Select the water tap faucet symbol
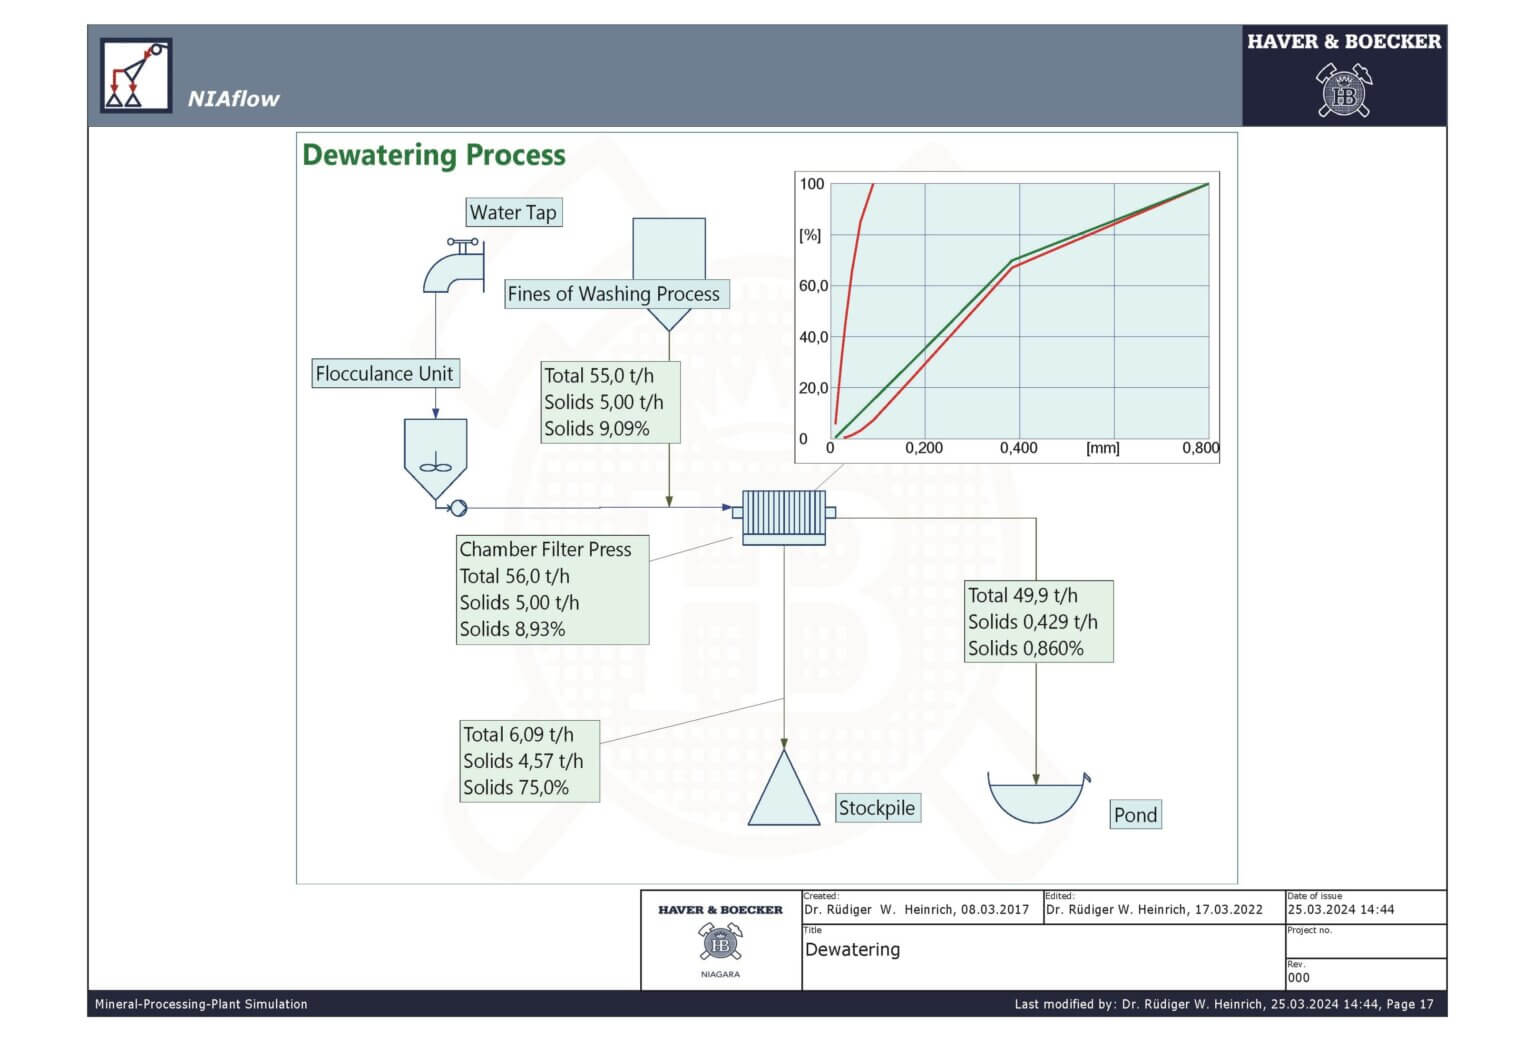Image resolution: width=1536 pixels, height=1041 pixels. tap(454, 265)
